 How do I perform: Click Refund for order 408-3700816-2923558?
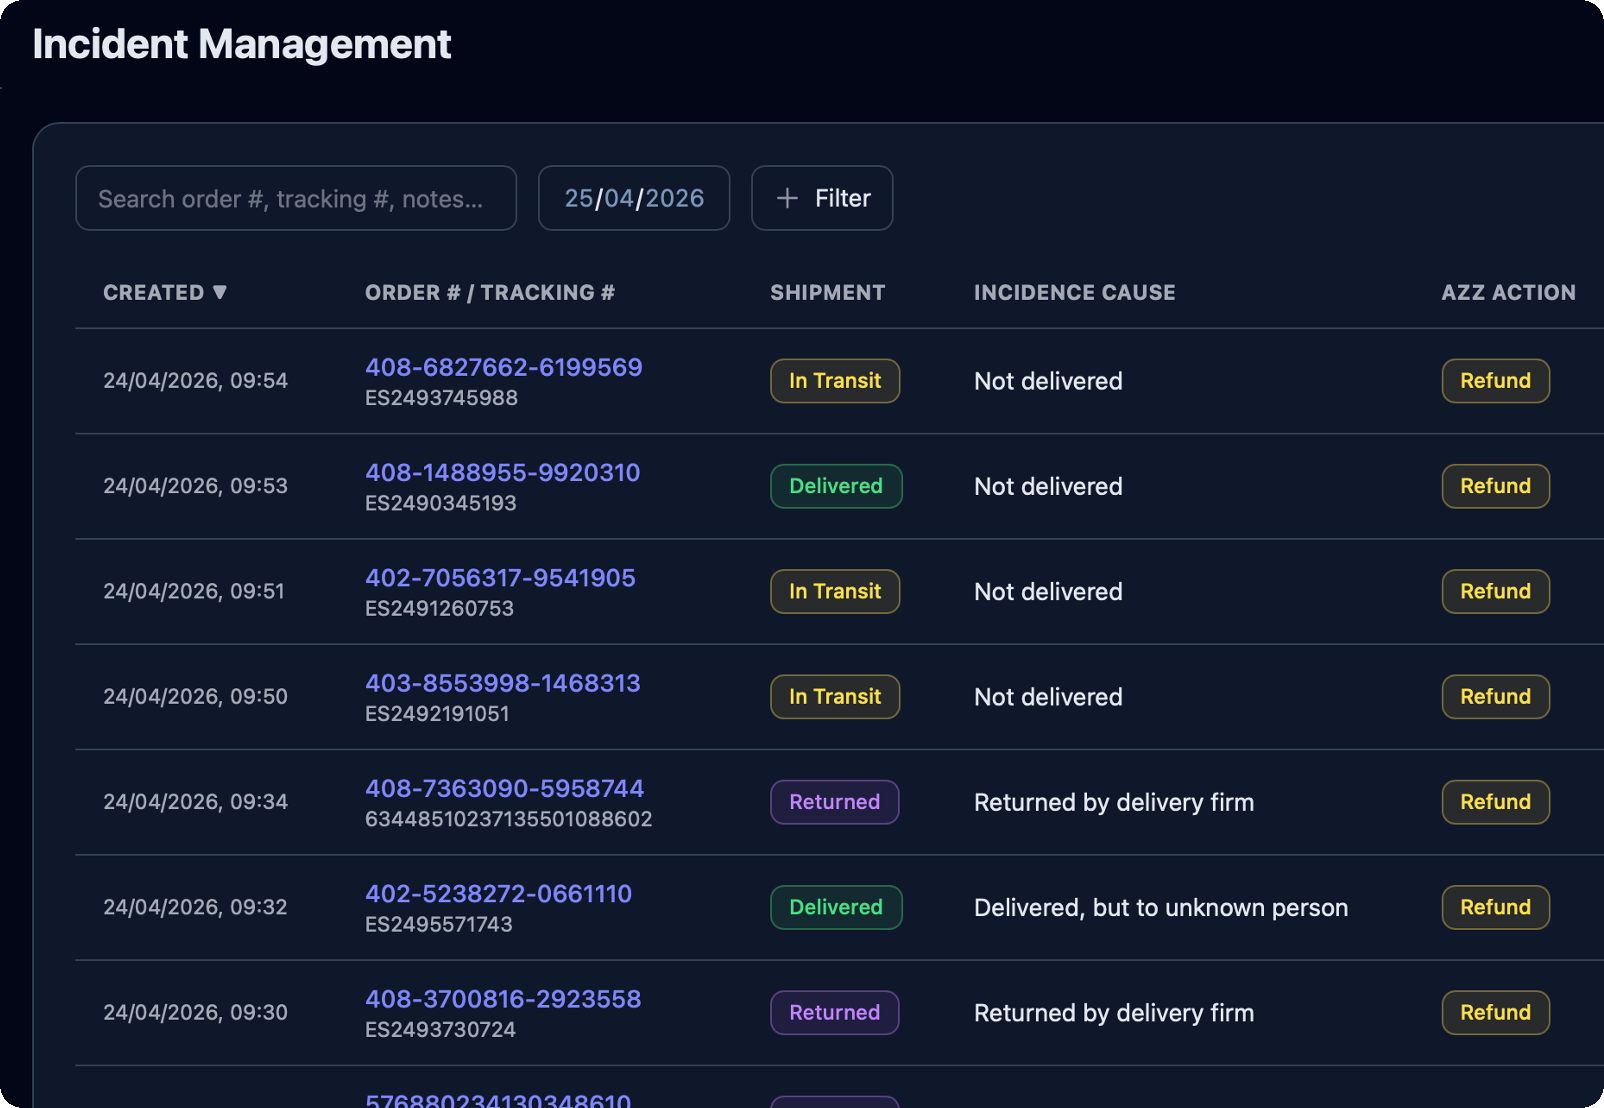tap(1496, 1013)
